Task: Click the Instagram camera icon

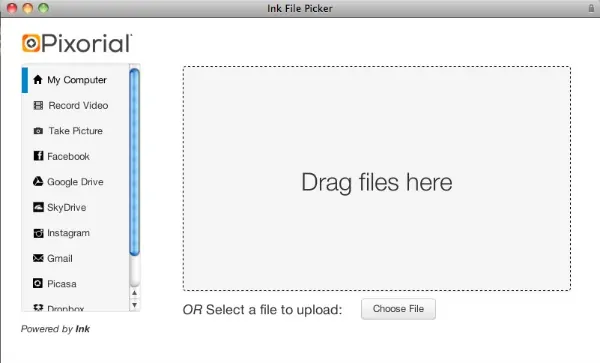Action: click(x=38, y=233)
